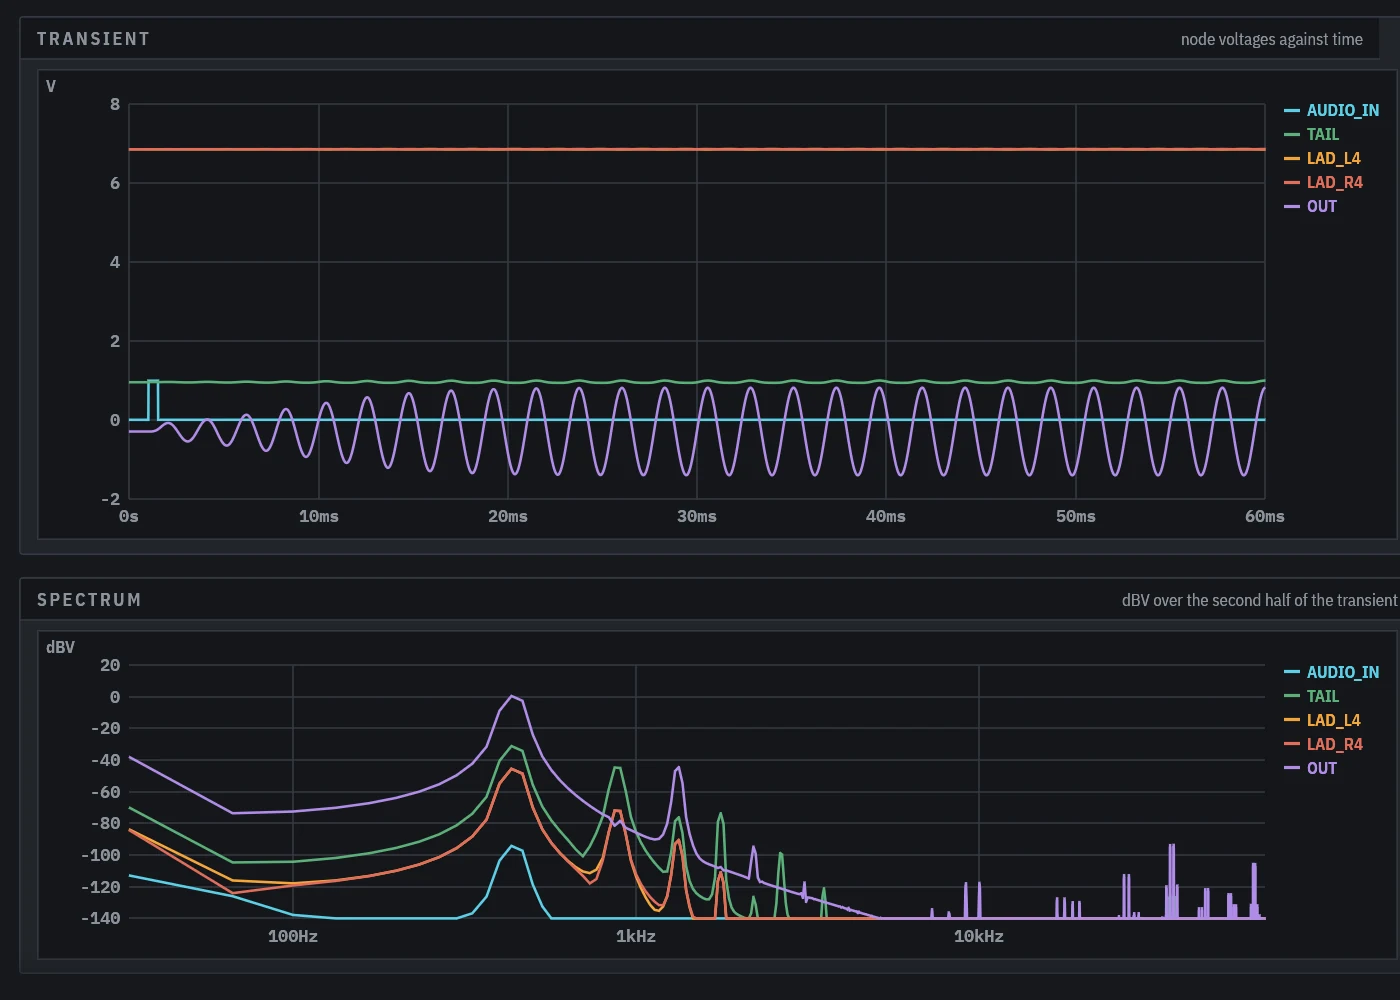Image resolution: width=1400 pixels, height=1000 pixels.
Task: Click the 10kHz frequency axis label
Action: (979, 937)
